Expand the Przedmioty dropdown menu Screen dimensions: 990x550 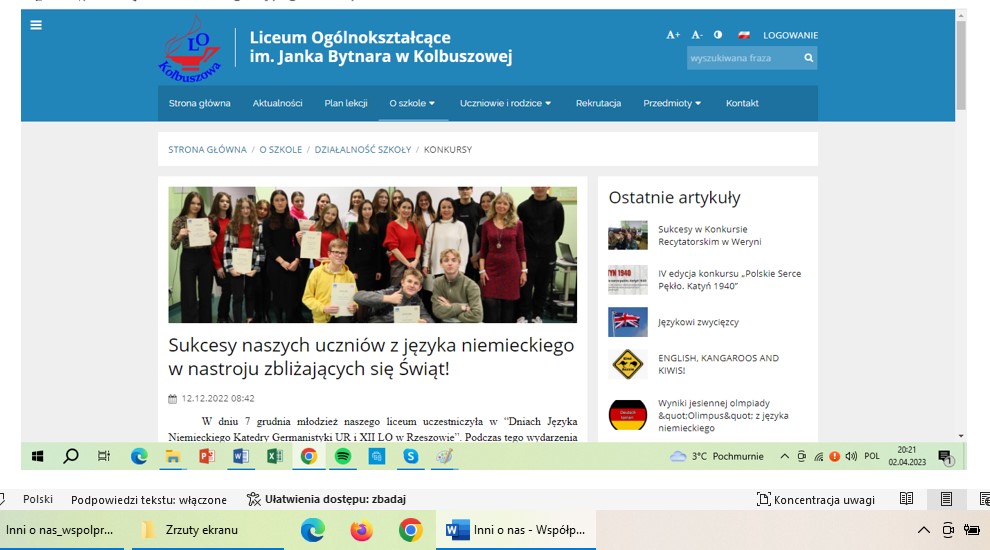pyautogui.click(x=671, y=103)
